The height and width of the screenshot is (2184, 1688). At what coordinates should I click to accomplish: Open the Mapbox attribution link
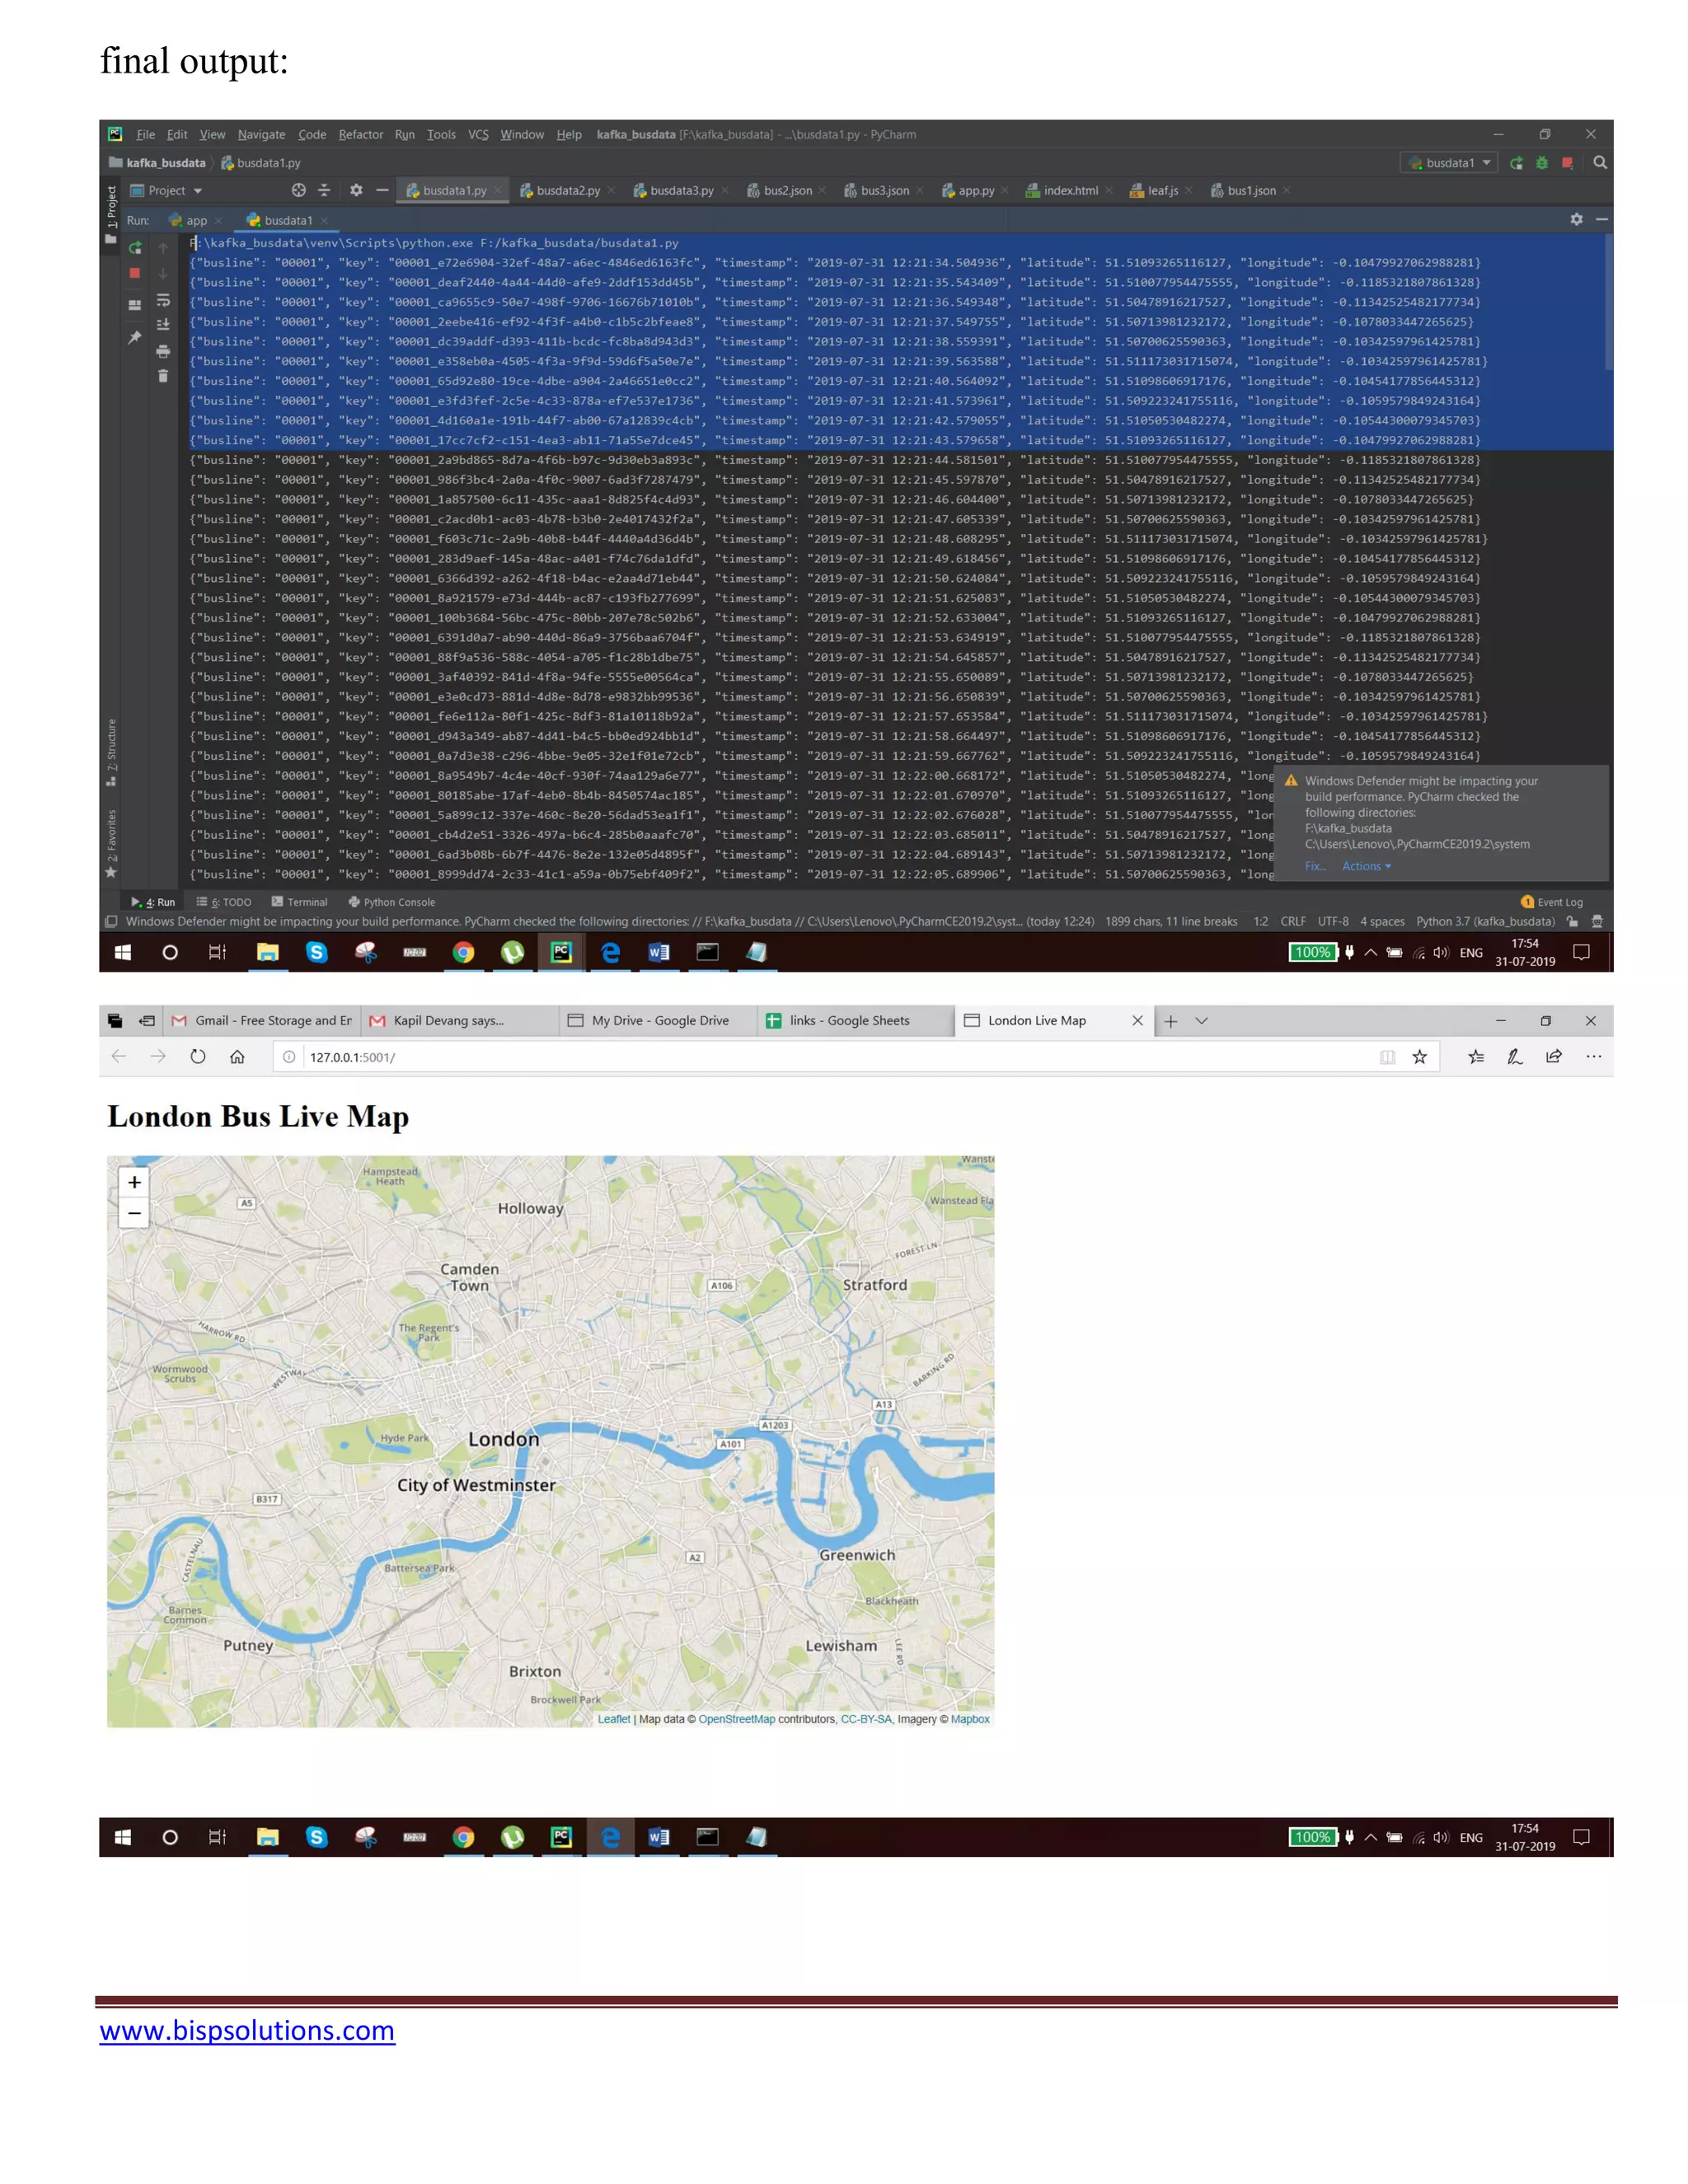pyautogui.click(x=970, y=1719)
